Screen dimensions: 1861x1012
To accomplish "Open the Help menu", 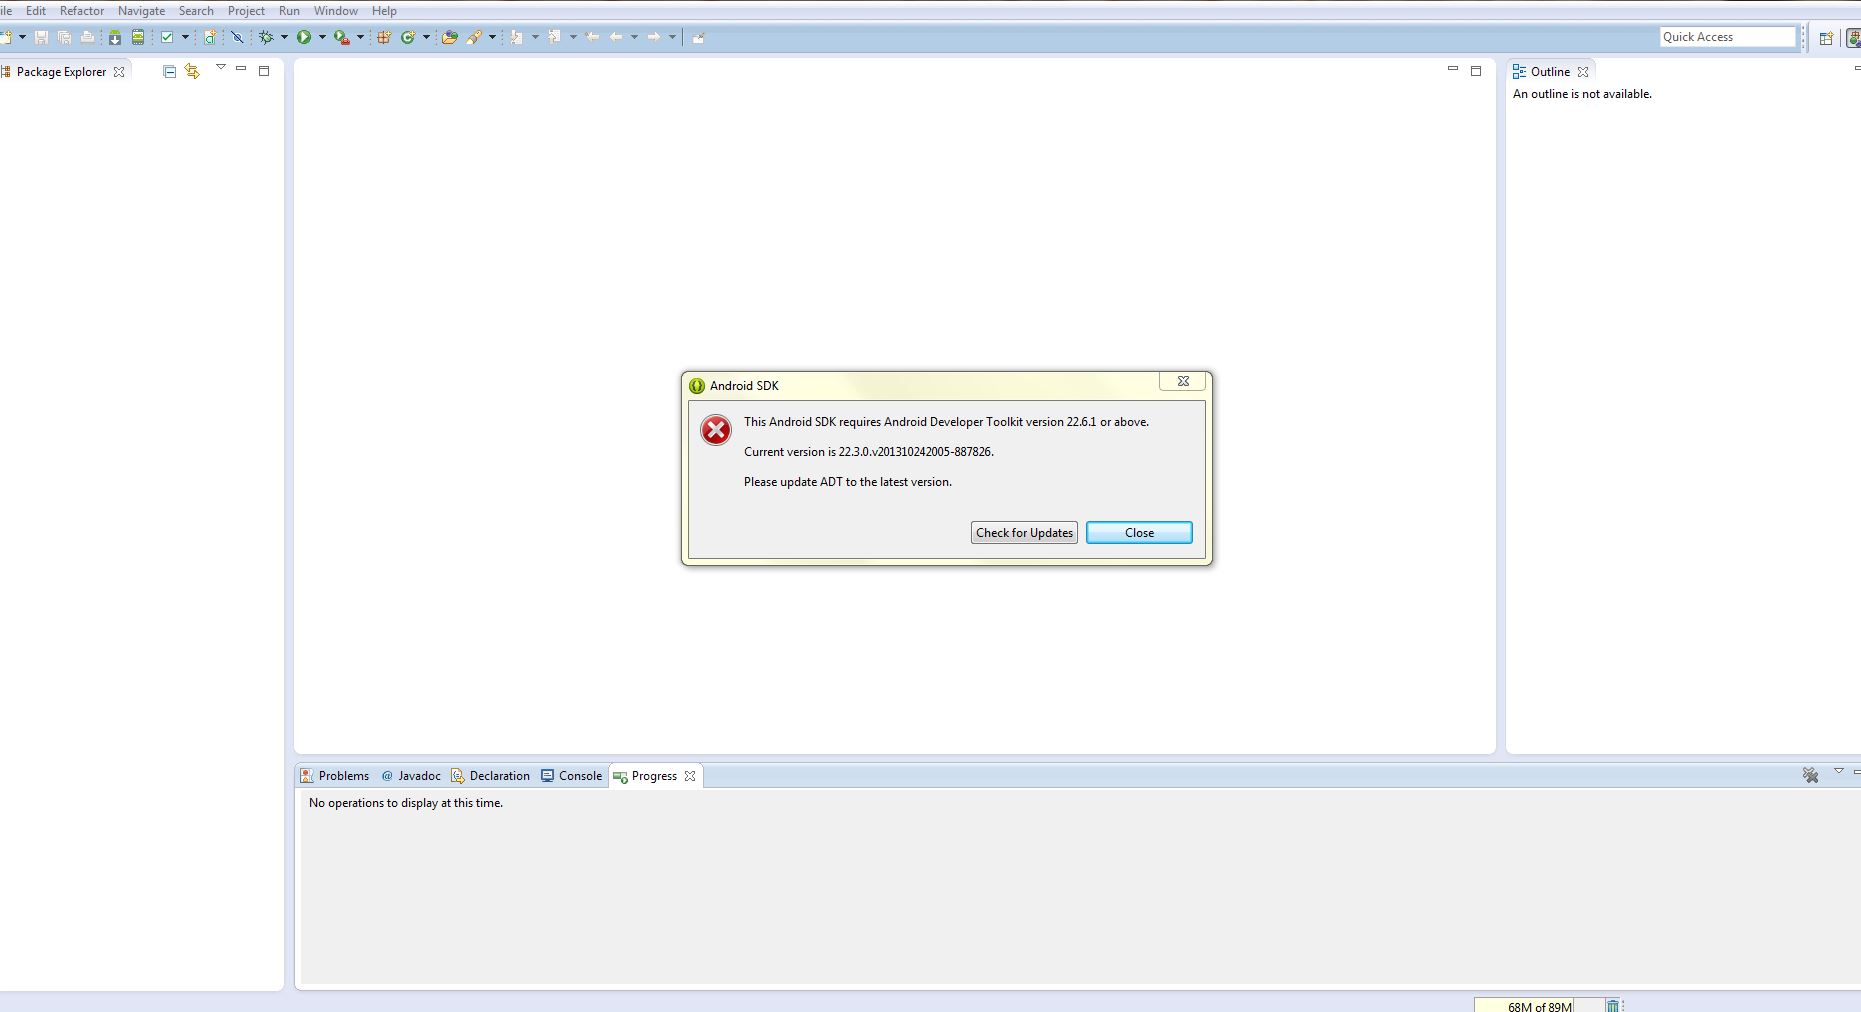I will coord(384,11).
